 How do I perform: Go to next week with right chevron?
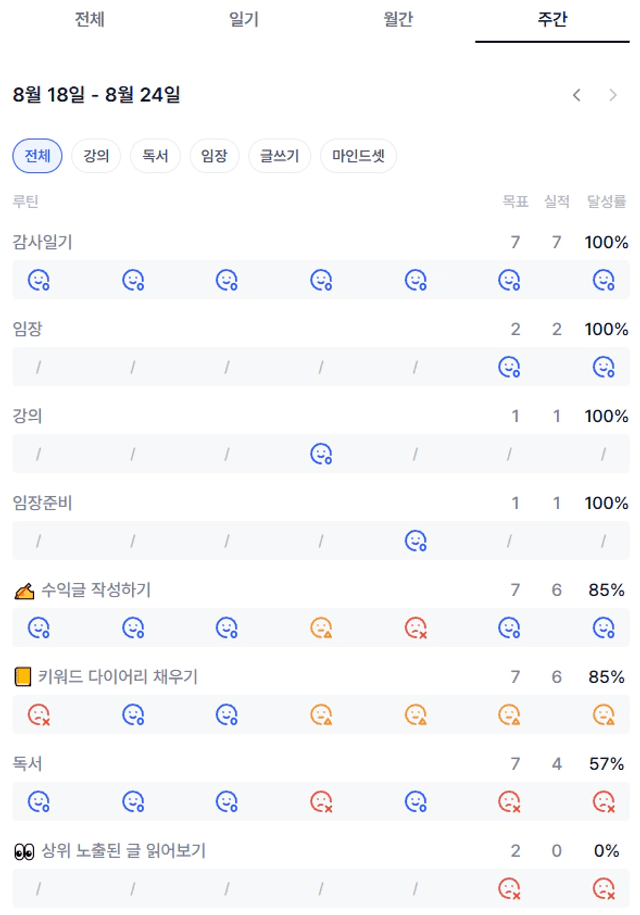[x=613, y=95]
